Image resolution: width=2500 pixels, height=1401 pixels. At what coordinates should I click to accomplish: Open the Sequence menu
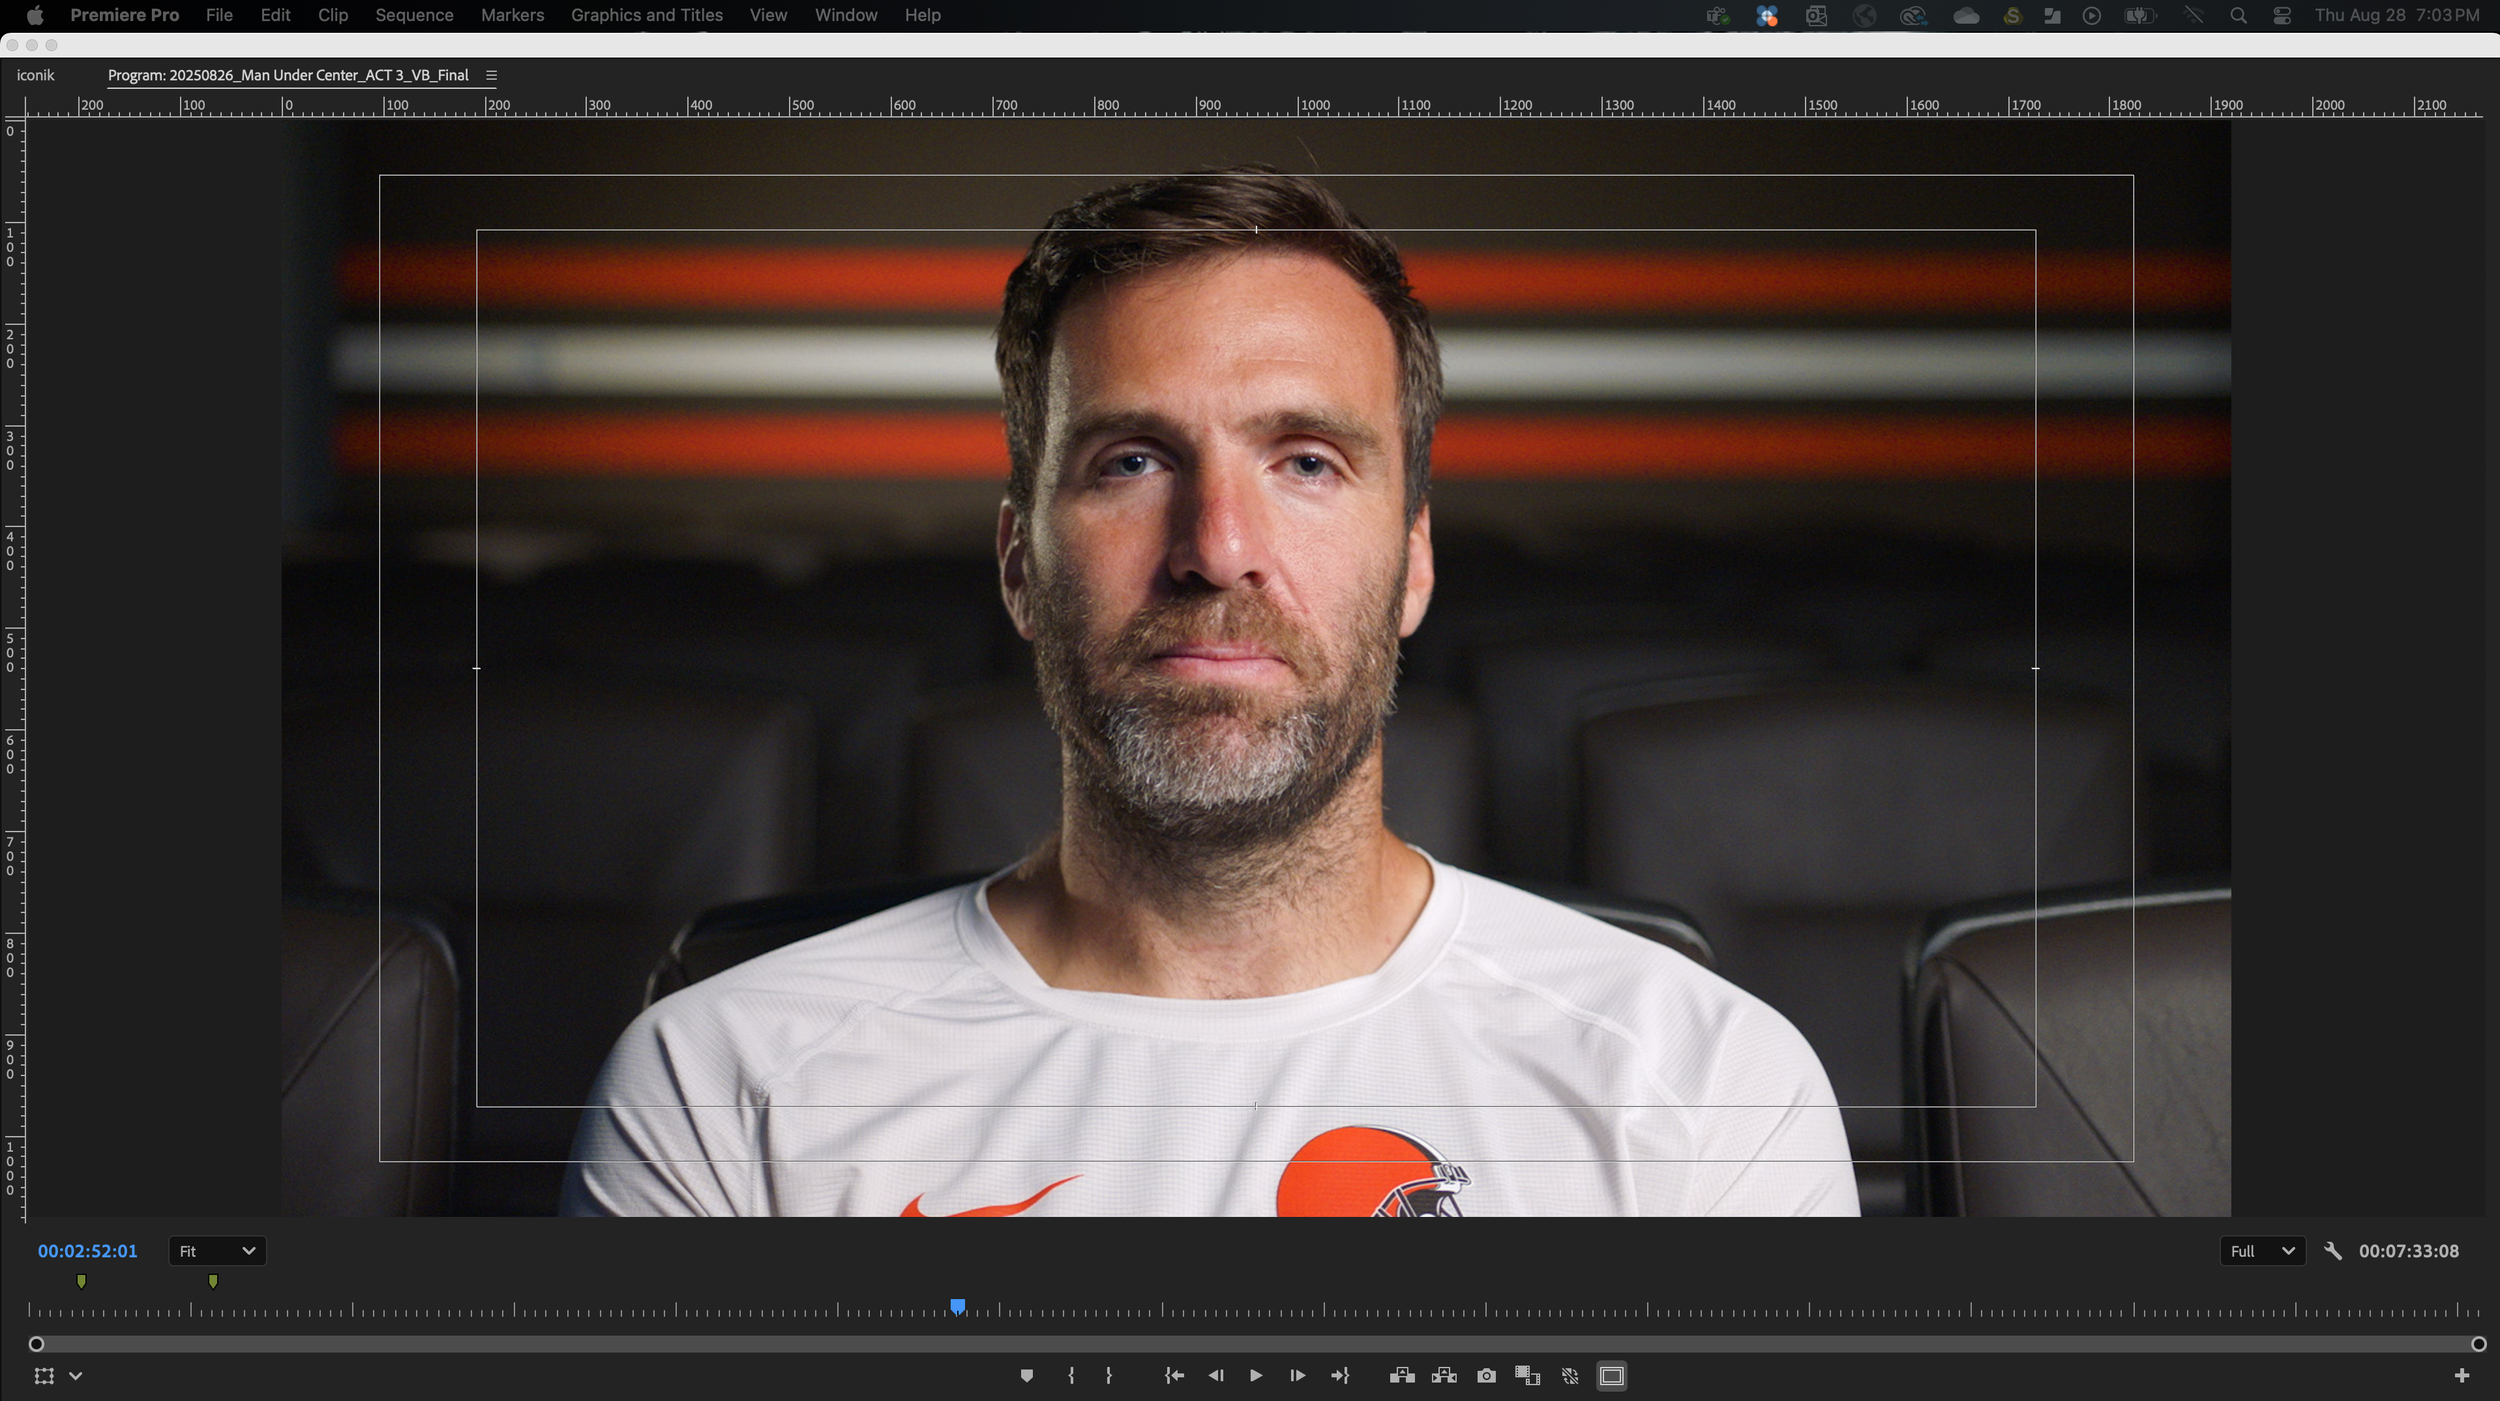click(x=414, y=15)
